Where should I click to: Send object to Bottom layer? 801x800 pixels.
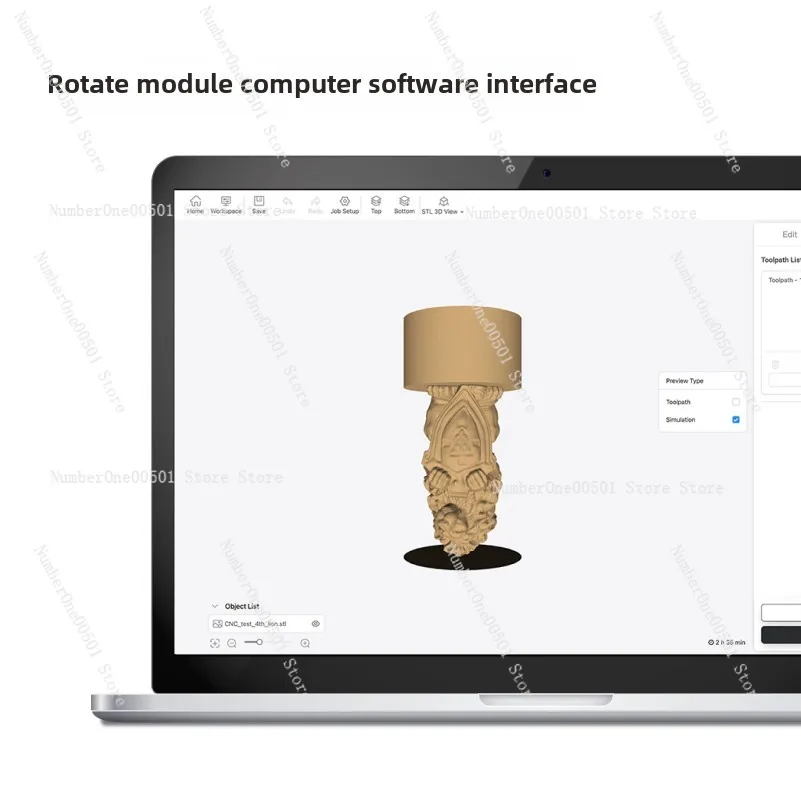[404, 204]
